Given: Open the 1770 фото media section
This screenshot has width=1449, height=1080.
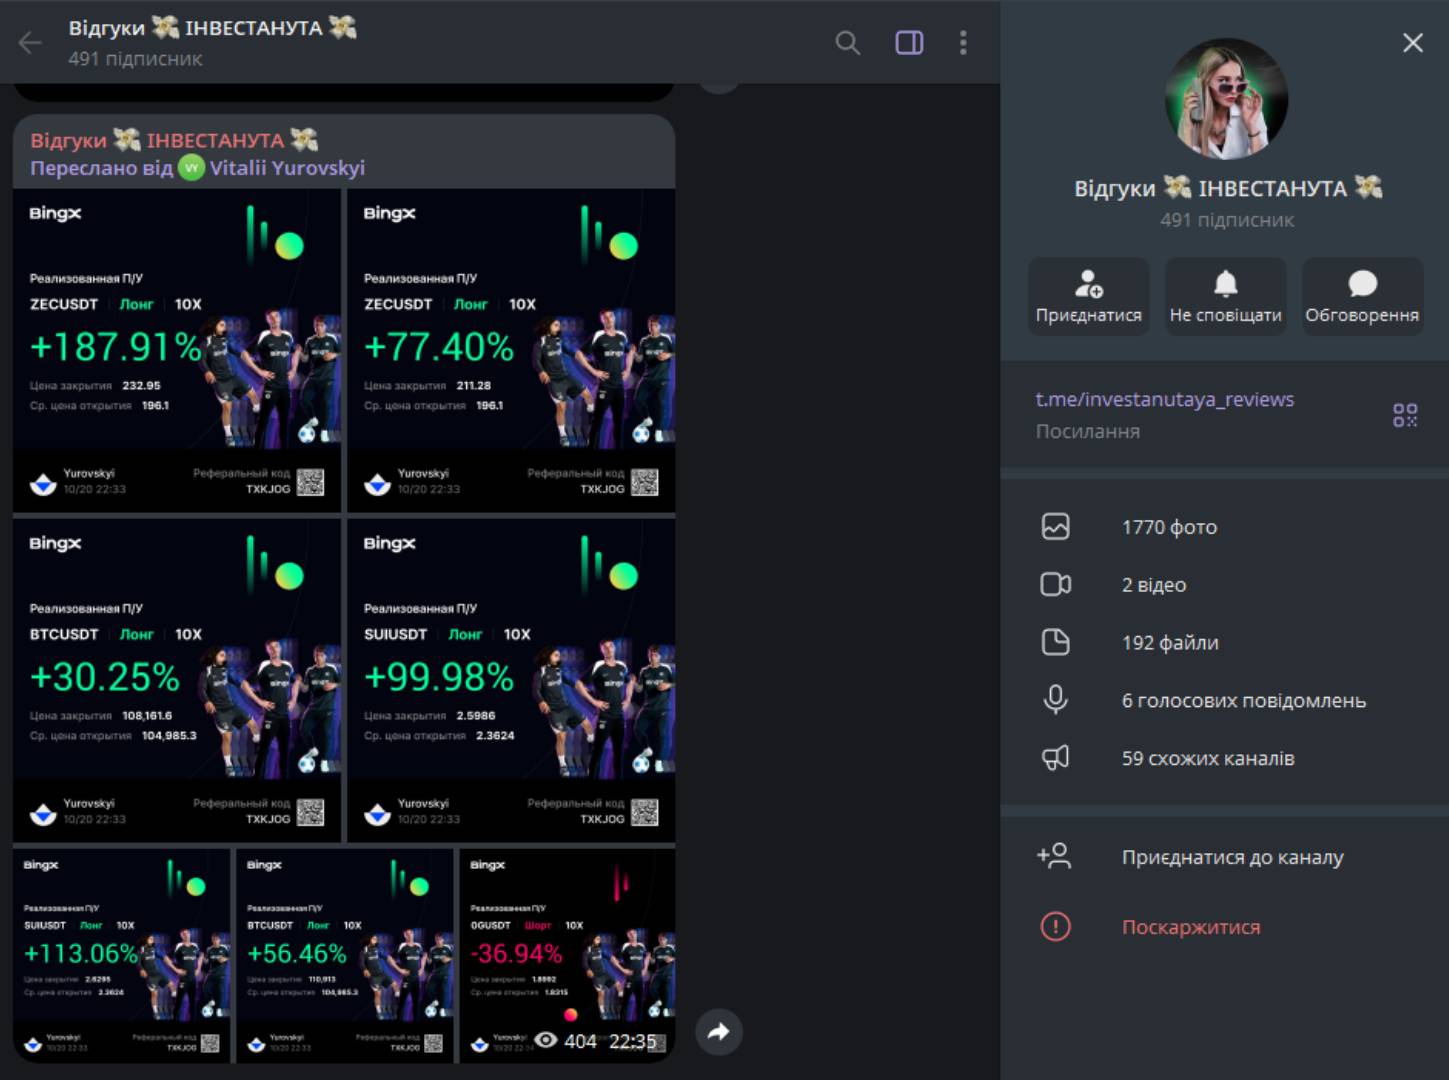Looking at the screenshot, I should click(1168, 527).
